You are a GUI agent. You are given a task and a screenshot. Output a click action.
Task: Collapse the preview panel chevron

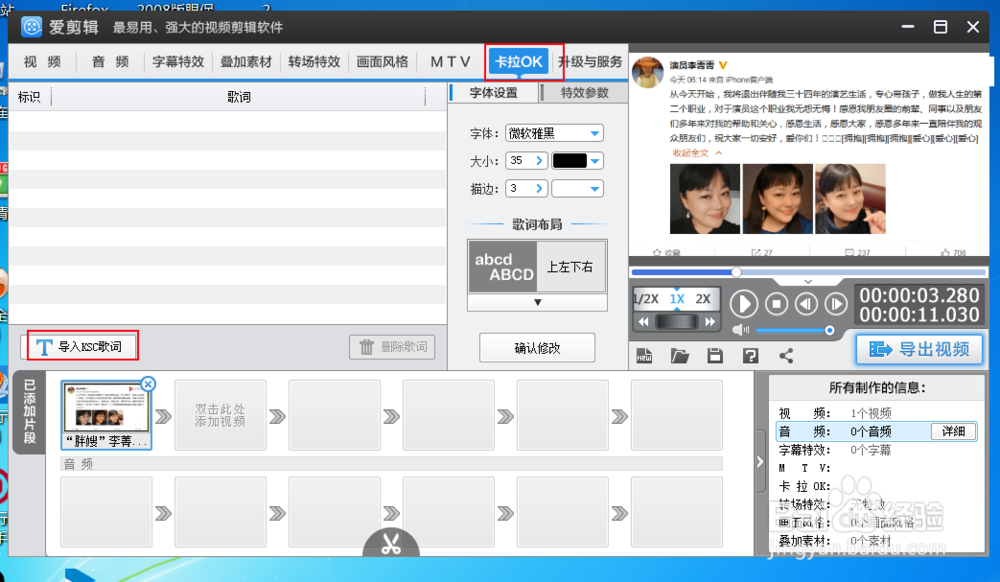(x=808, y=281)
